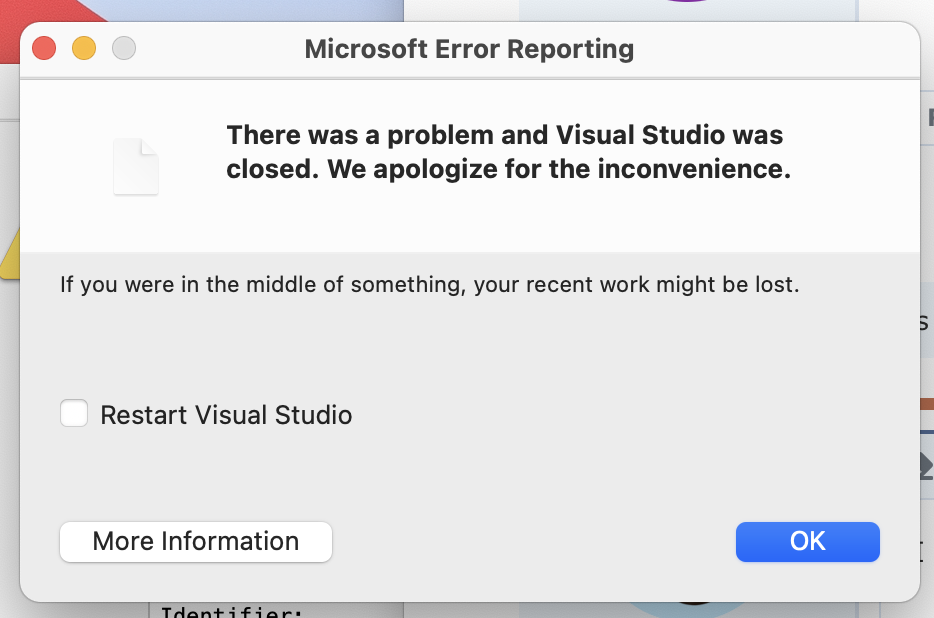Click the Restart Visual Studio label text
The image size is (934, 618).
point(226,415)
